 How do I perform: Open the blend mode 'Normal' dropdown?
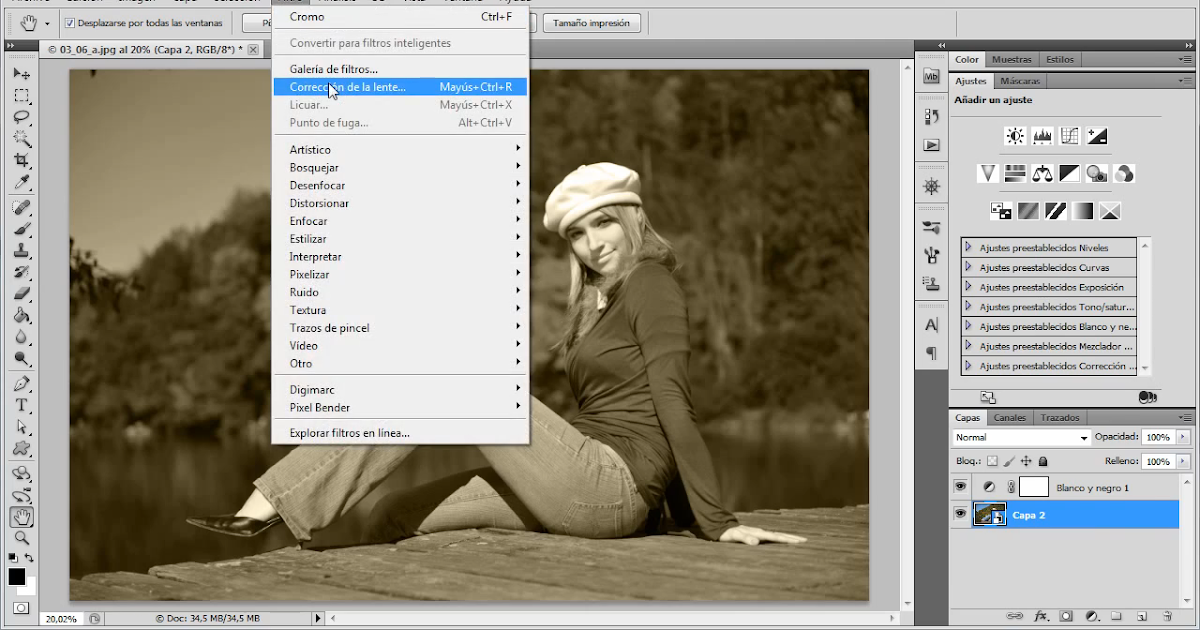click(1021, 438)
